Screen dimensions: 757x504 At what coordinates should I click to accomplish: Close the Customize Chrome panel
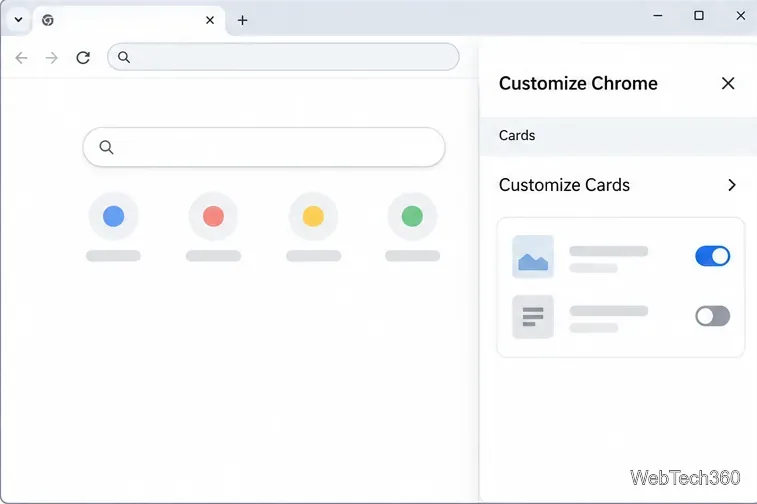tap(728, 84)
